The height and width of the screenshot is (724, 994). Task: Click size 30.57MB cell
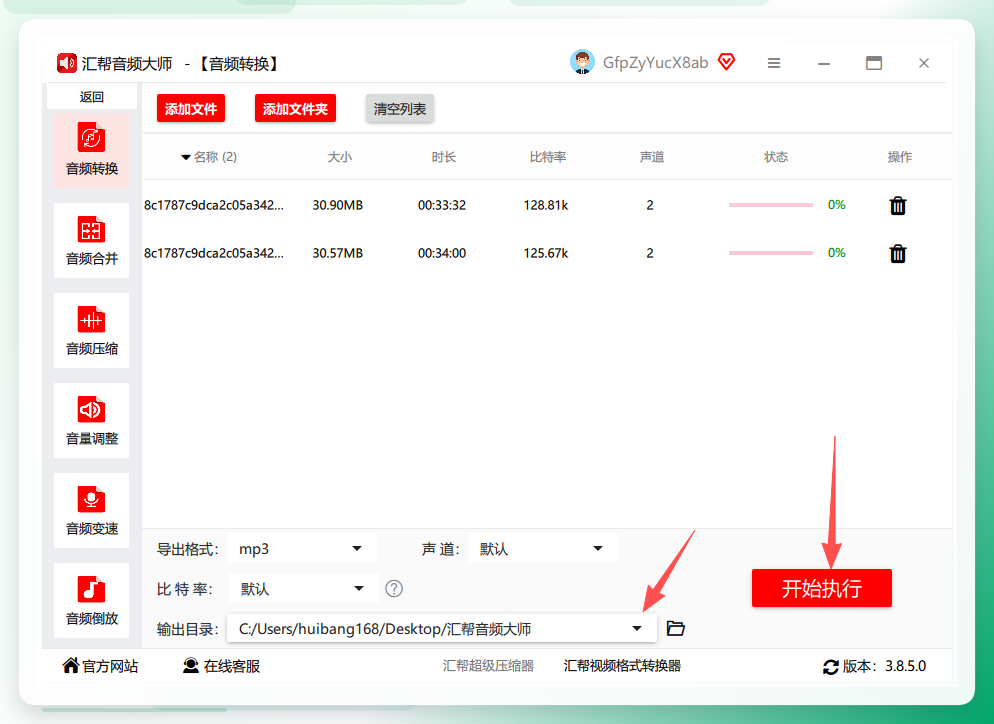(337, 254)
